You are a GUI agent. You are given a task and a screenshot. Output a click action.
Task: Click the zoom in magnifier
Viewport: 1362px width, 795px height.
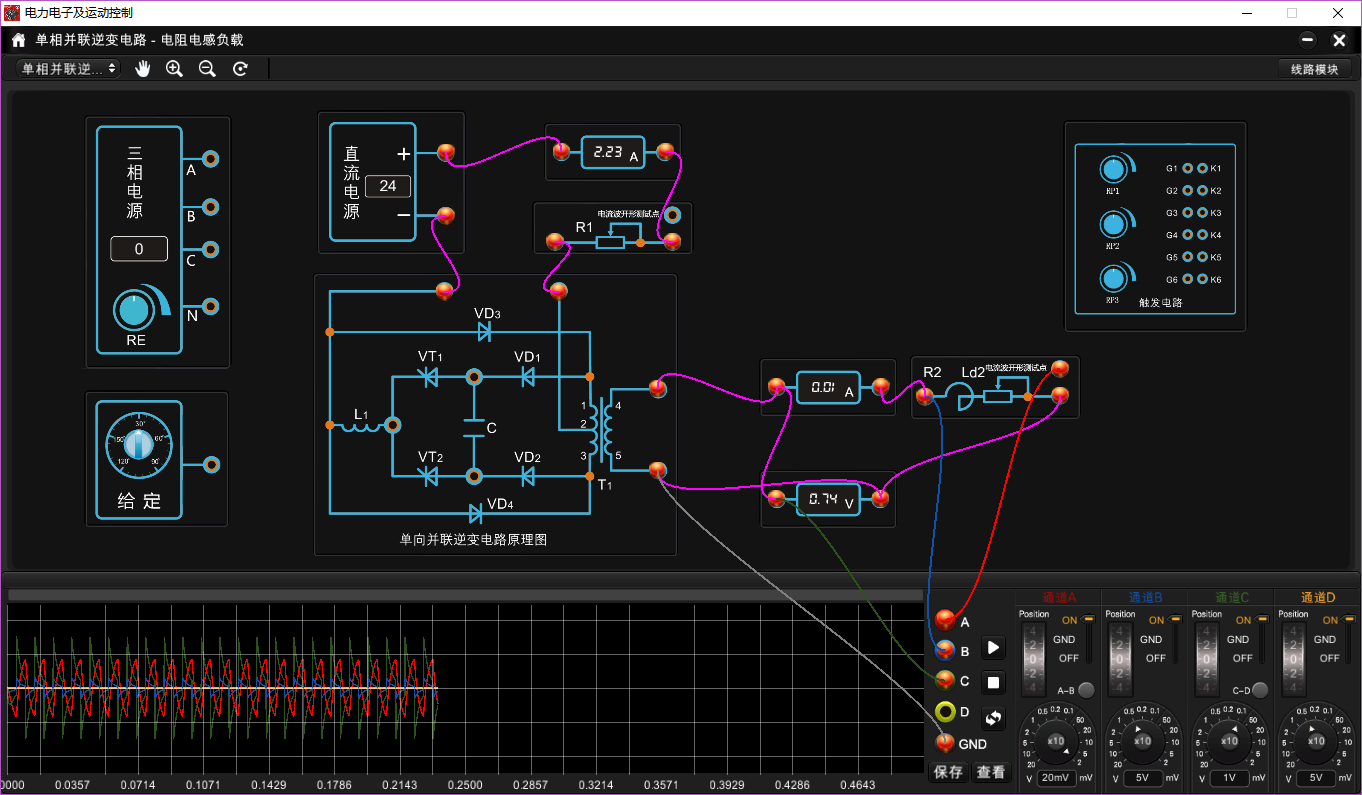click(x=174, y=69)
